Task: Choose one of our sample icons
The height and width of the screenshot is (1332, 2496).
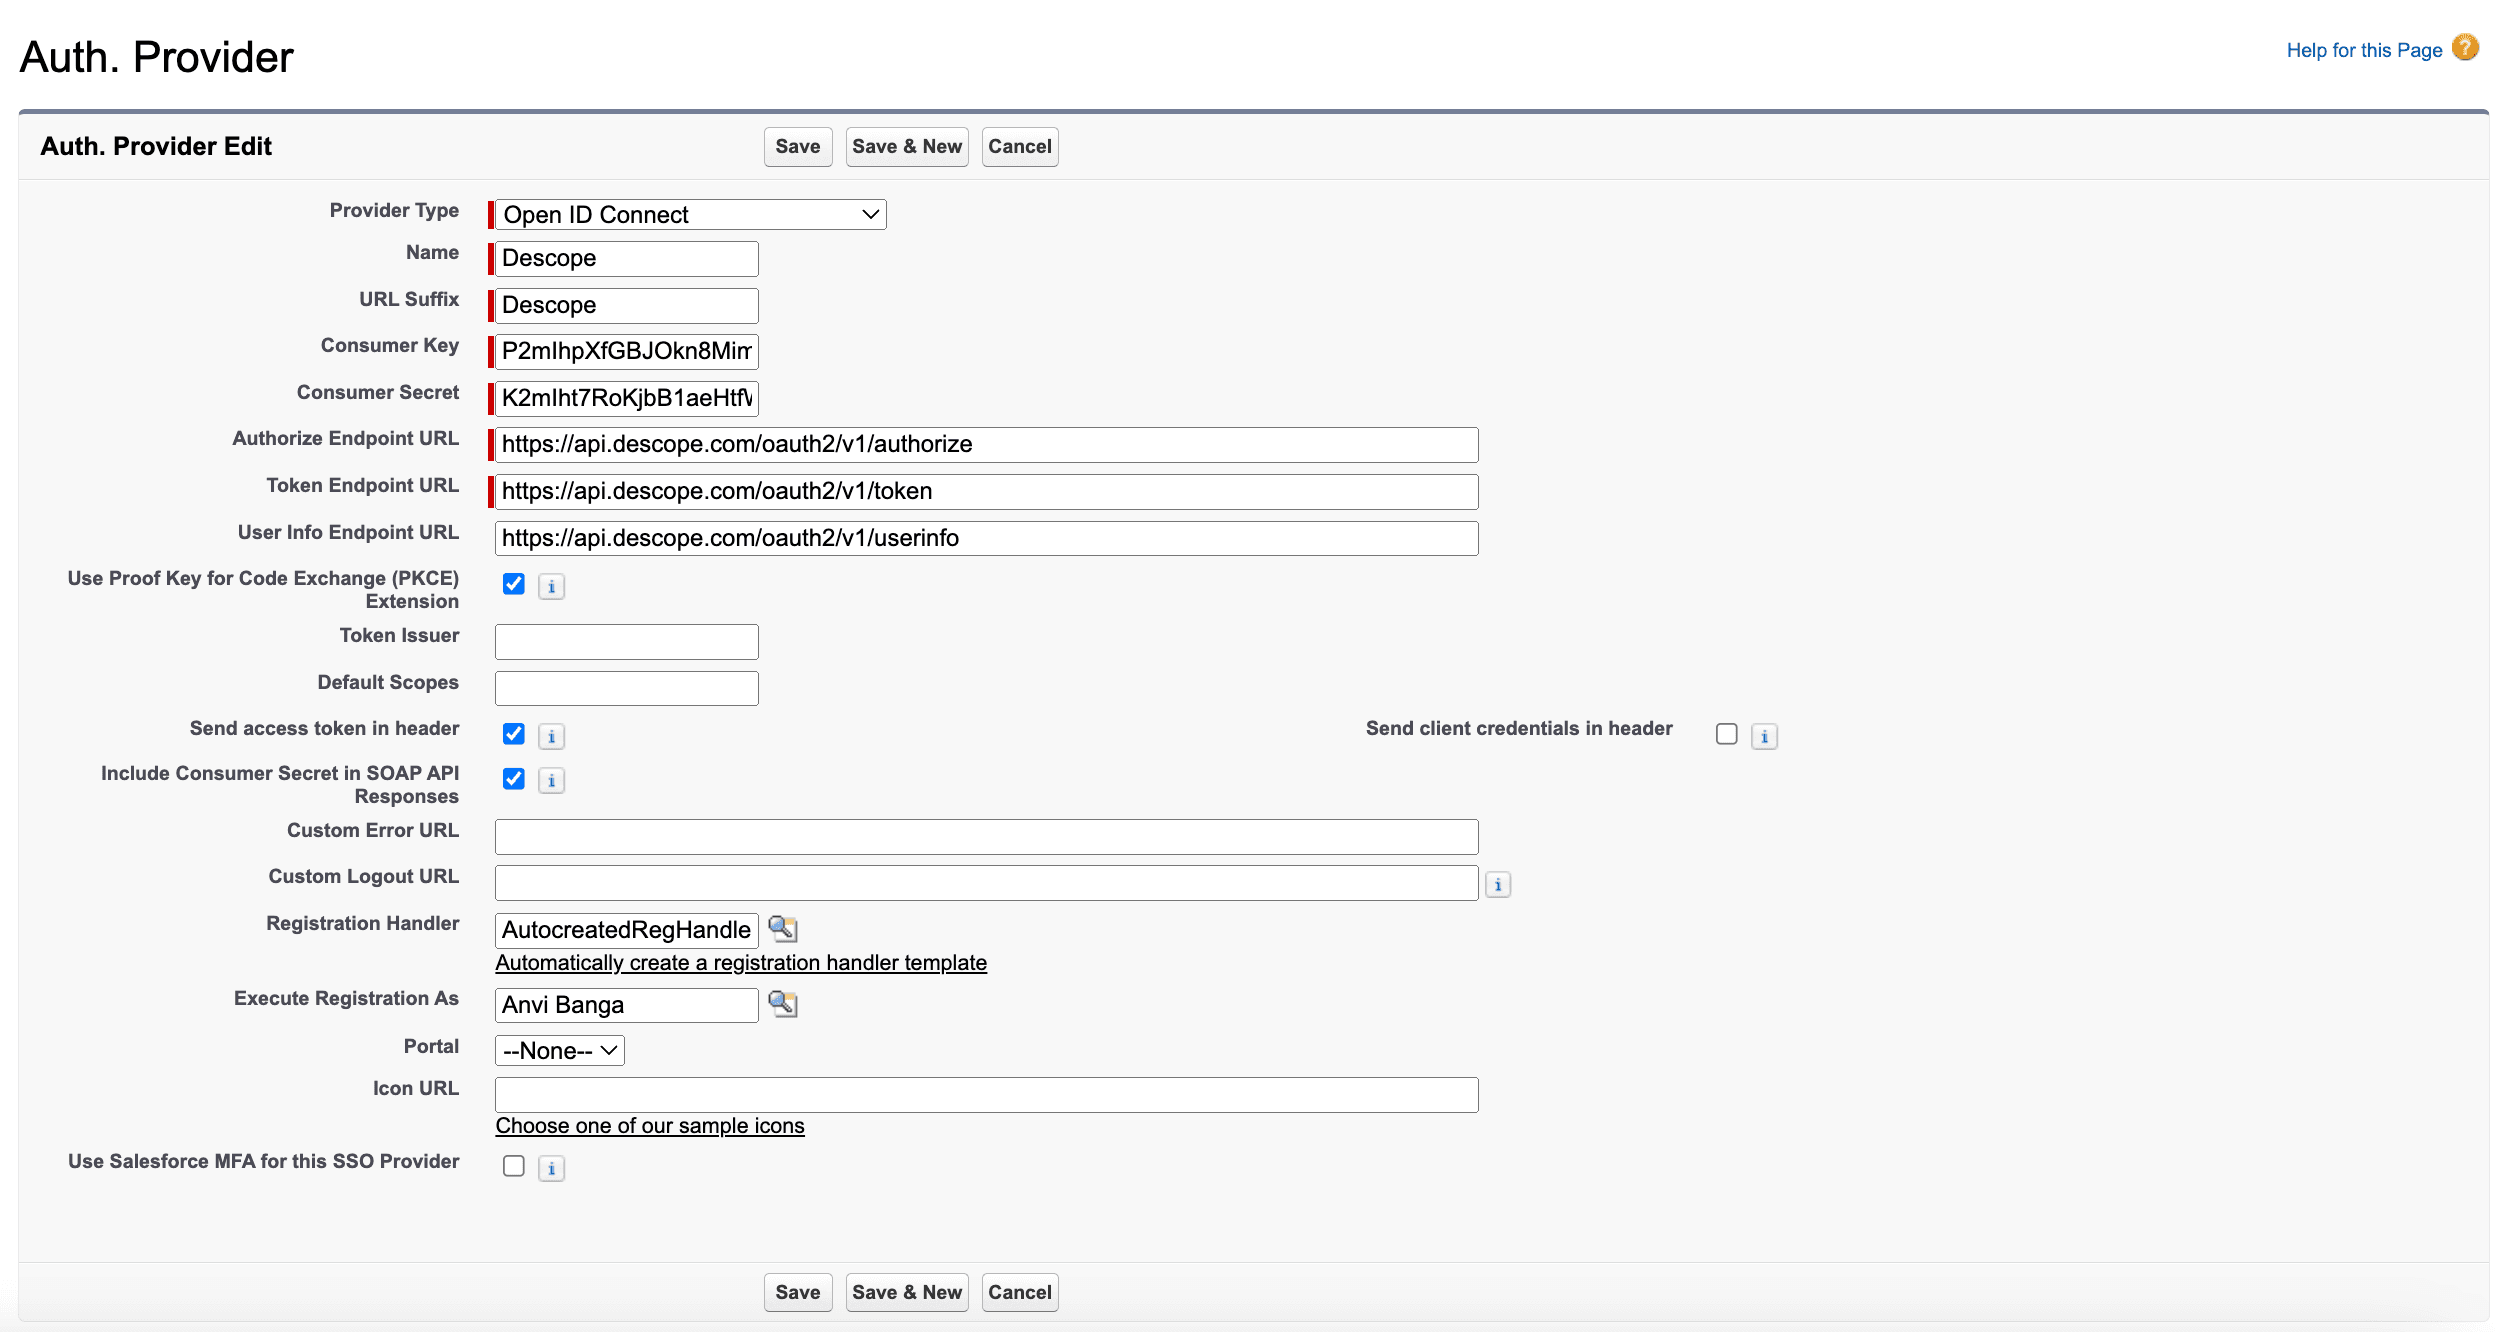Action: pos(649,1125)
